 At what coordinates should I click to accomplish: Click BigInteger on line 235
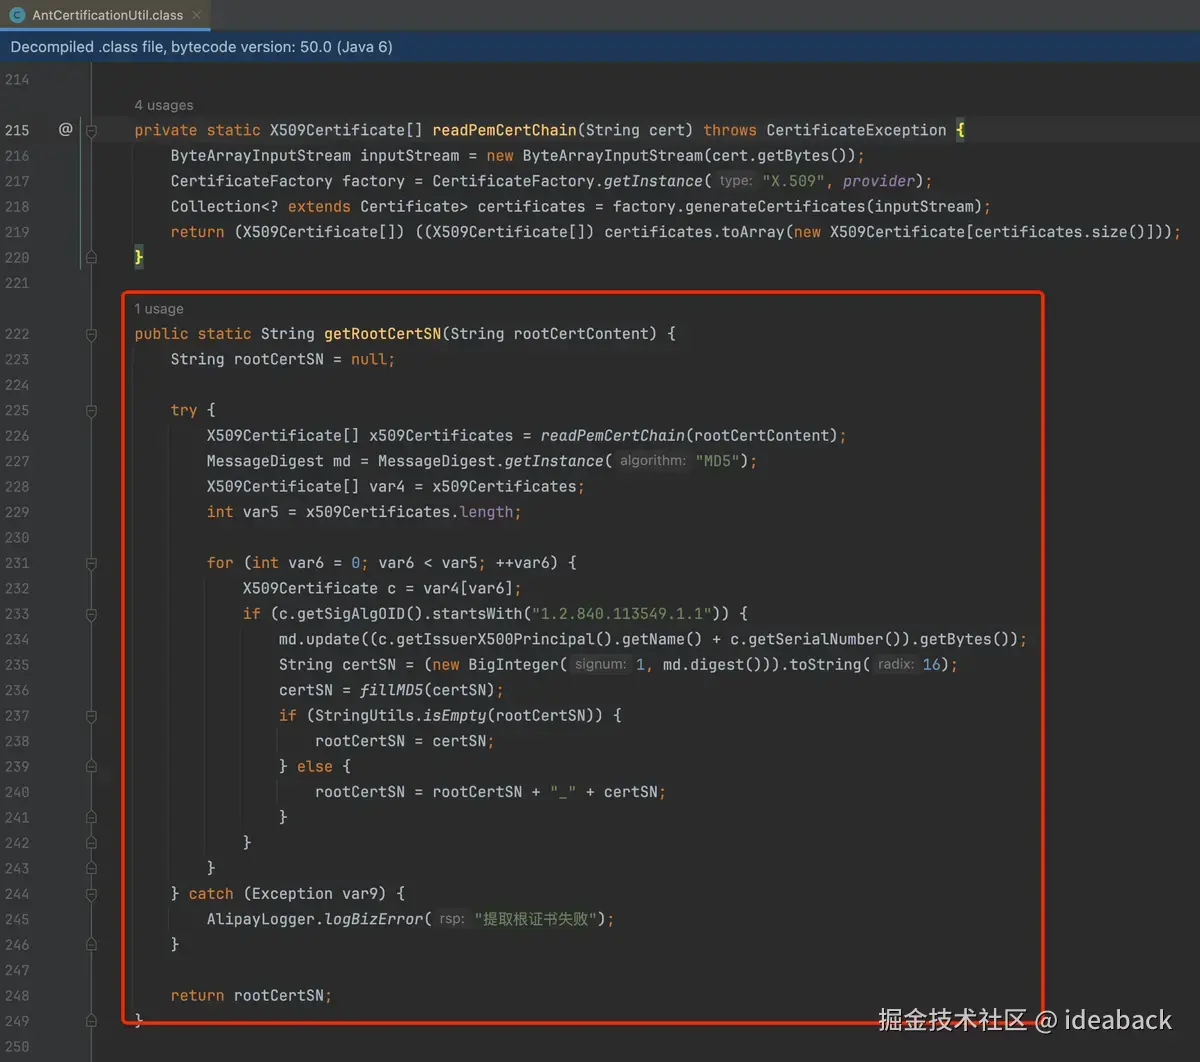tap(513, 665)
